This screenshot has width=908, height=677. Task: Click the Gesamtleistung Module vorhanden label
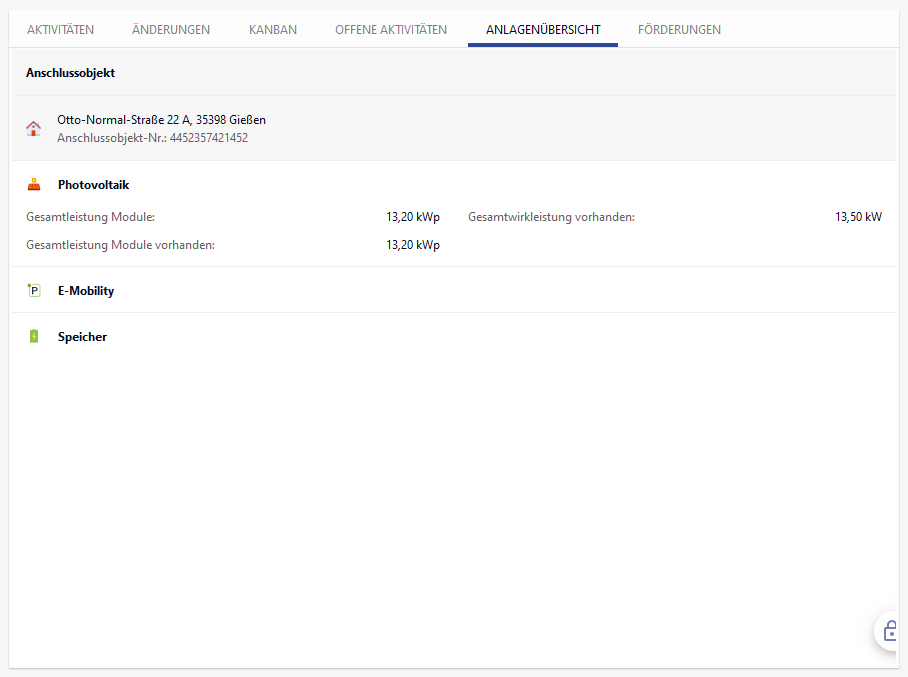[120, 245]
